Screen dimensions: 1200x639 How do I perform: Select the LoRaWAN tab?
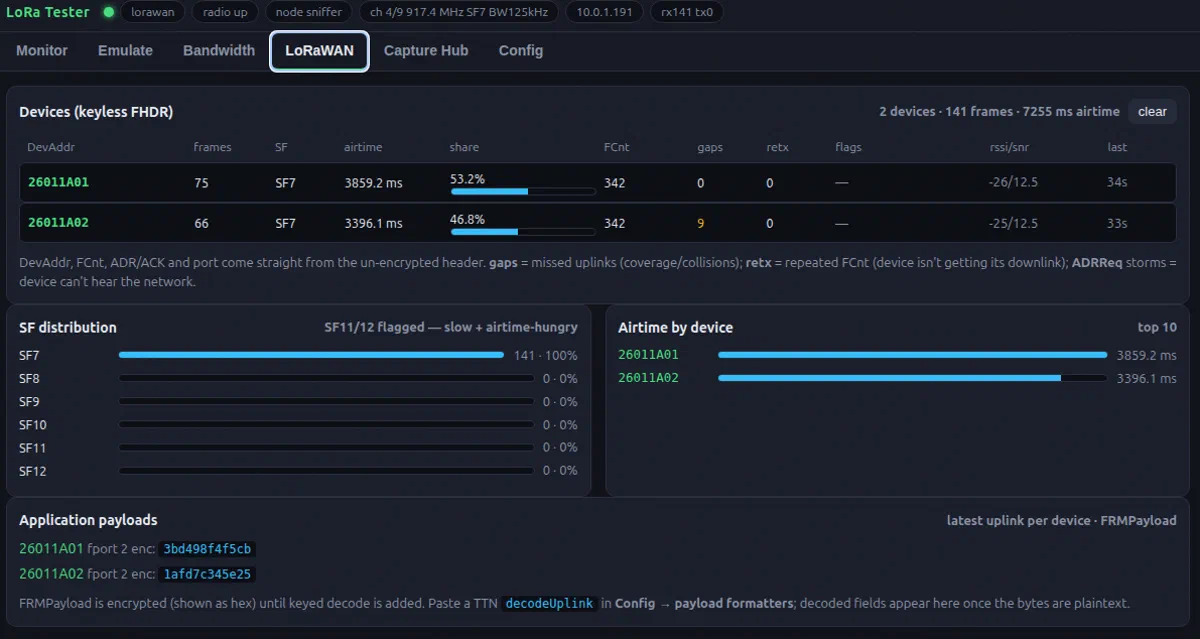click(x=319, y=51)
